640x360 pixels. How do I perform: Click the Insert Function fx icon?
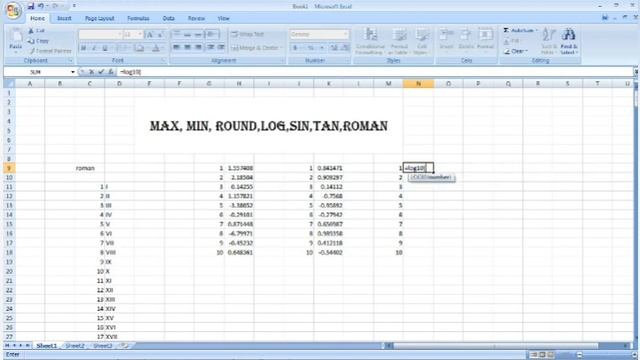[110, 72]
